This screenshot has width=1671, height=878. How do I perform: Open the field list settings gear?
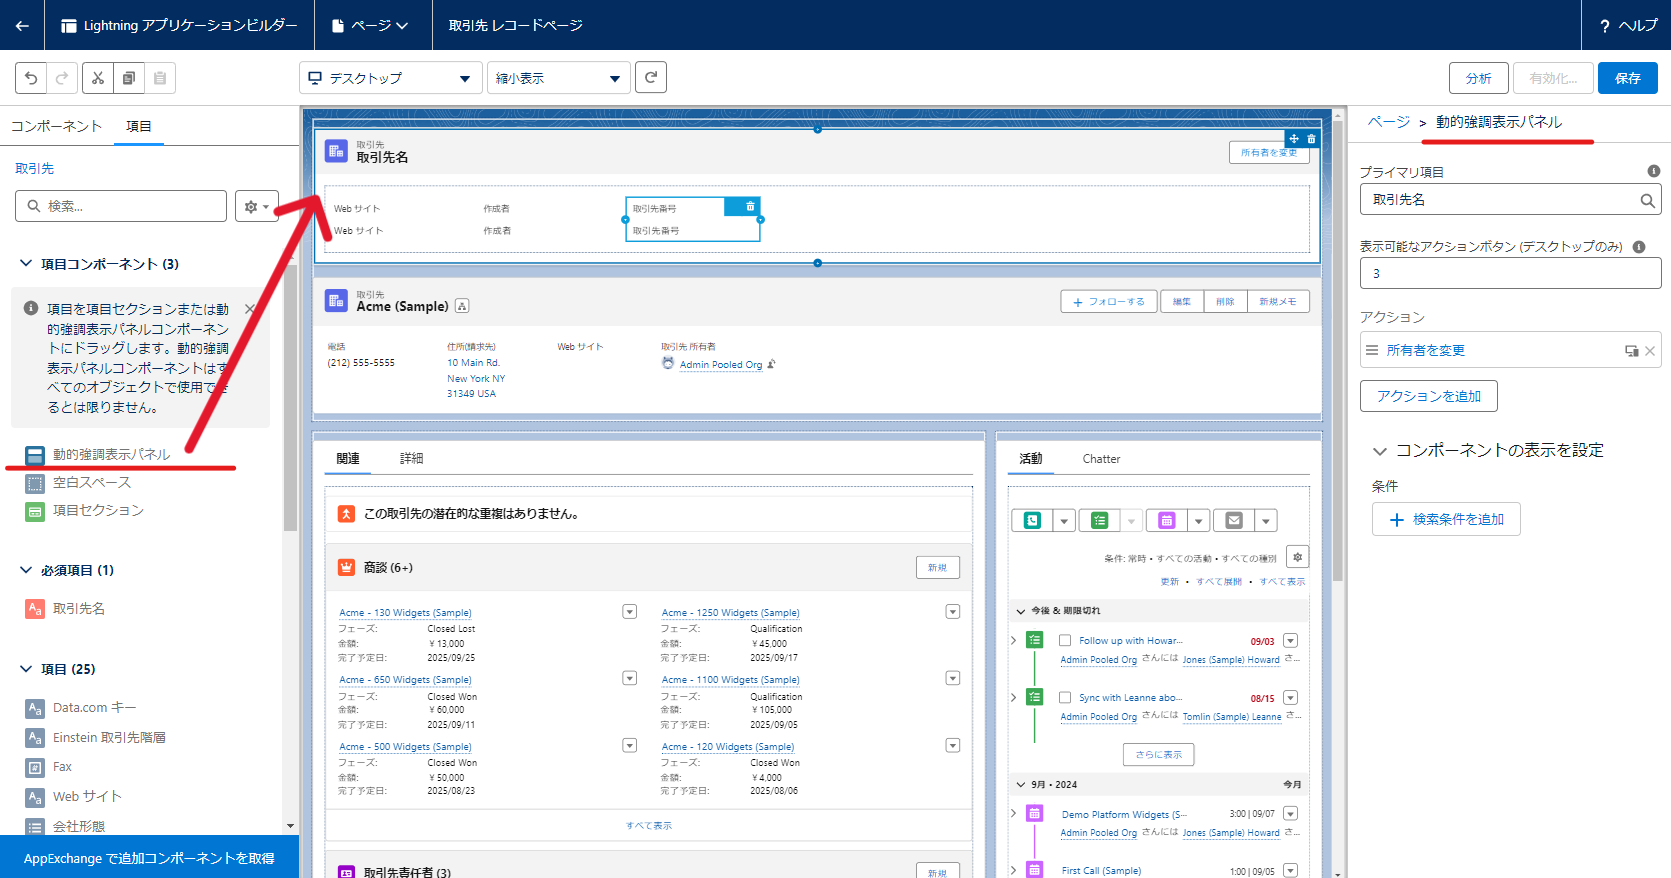257,206
